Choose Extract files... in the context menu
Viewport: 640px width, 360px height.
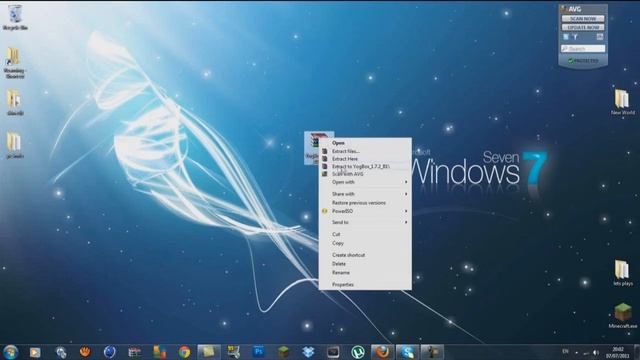pyautogui.click(x=365, y=151)
